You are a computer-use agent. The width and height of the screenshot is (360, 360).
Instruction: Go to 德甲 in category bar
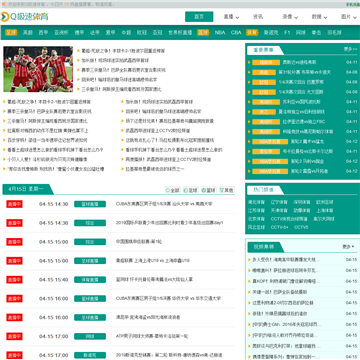pos(79,33)
